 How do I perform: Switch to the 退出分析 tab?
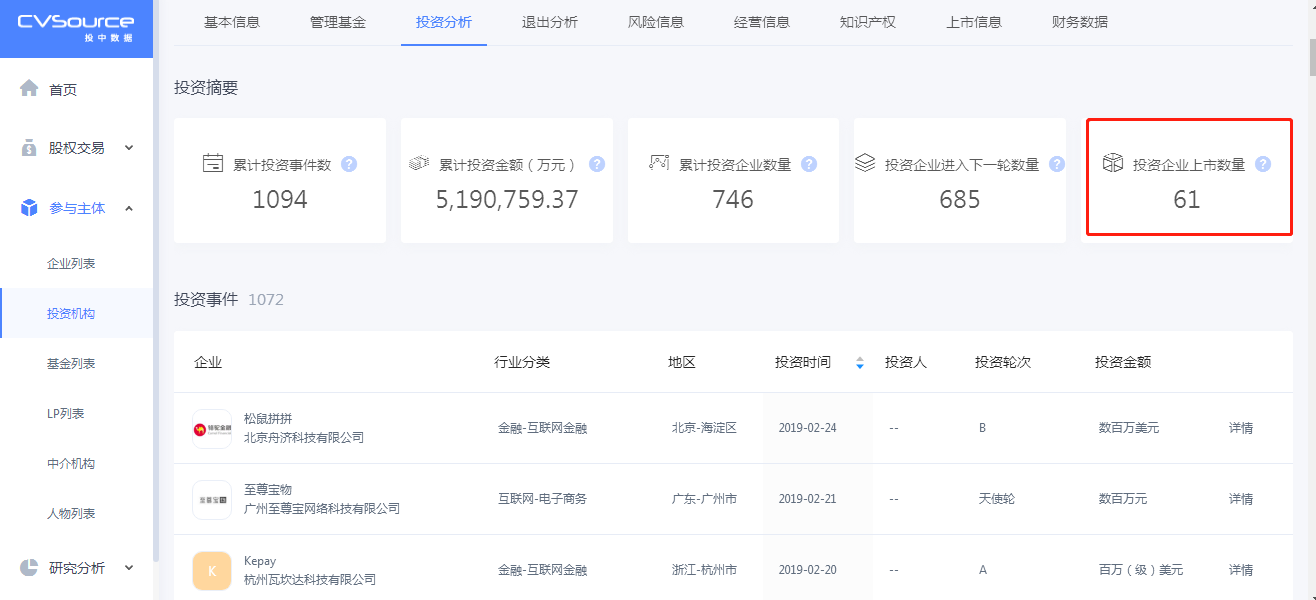click(x=549, y=22)
